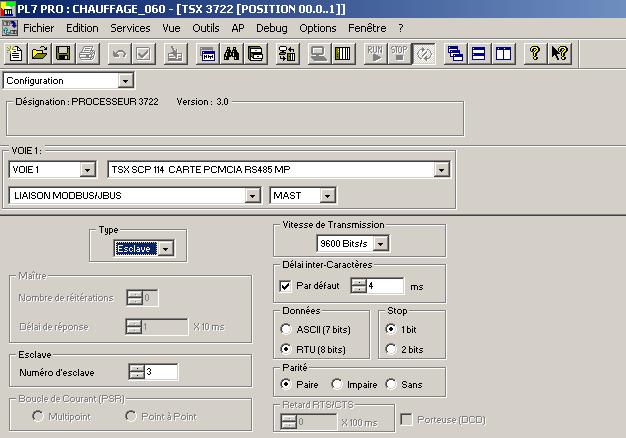Open the Vue menu
This screenshot has width=626, height=438.
(x=171, y=28)
